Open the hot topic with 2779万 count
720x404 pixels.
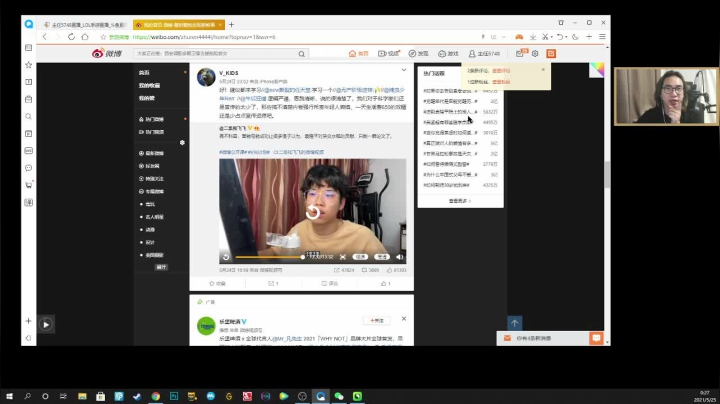pyautogui.click(x=446, y=164)
